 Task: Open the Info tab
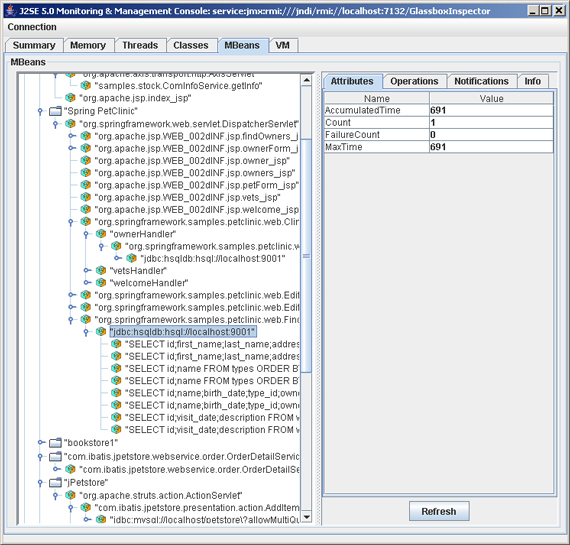click(533, 81)
